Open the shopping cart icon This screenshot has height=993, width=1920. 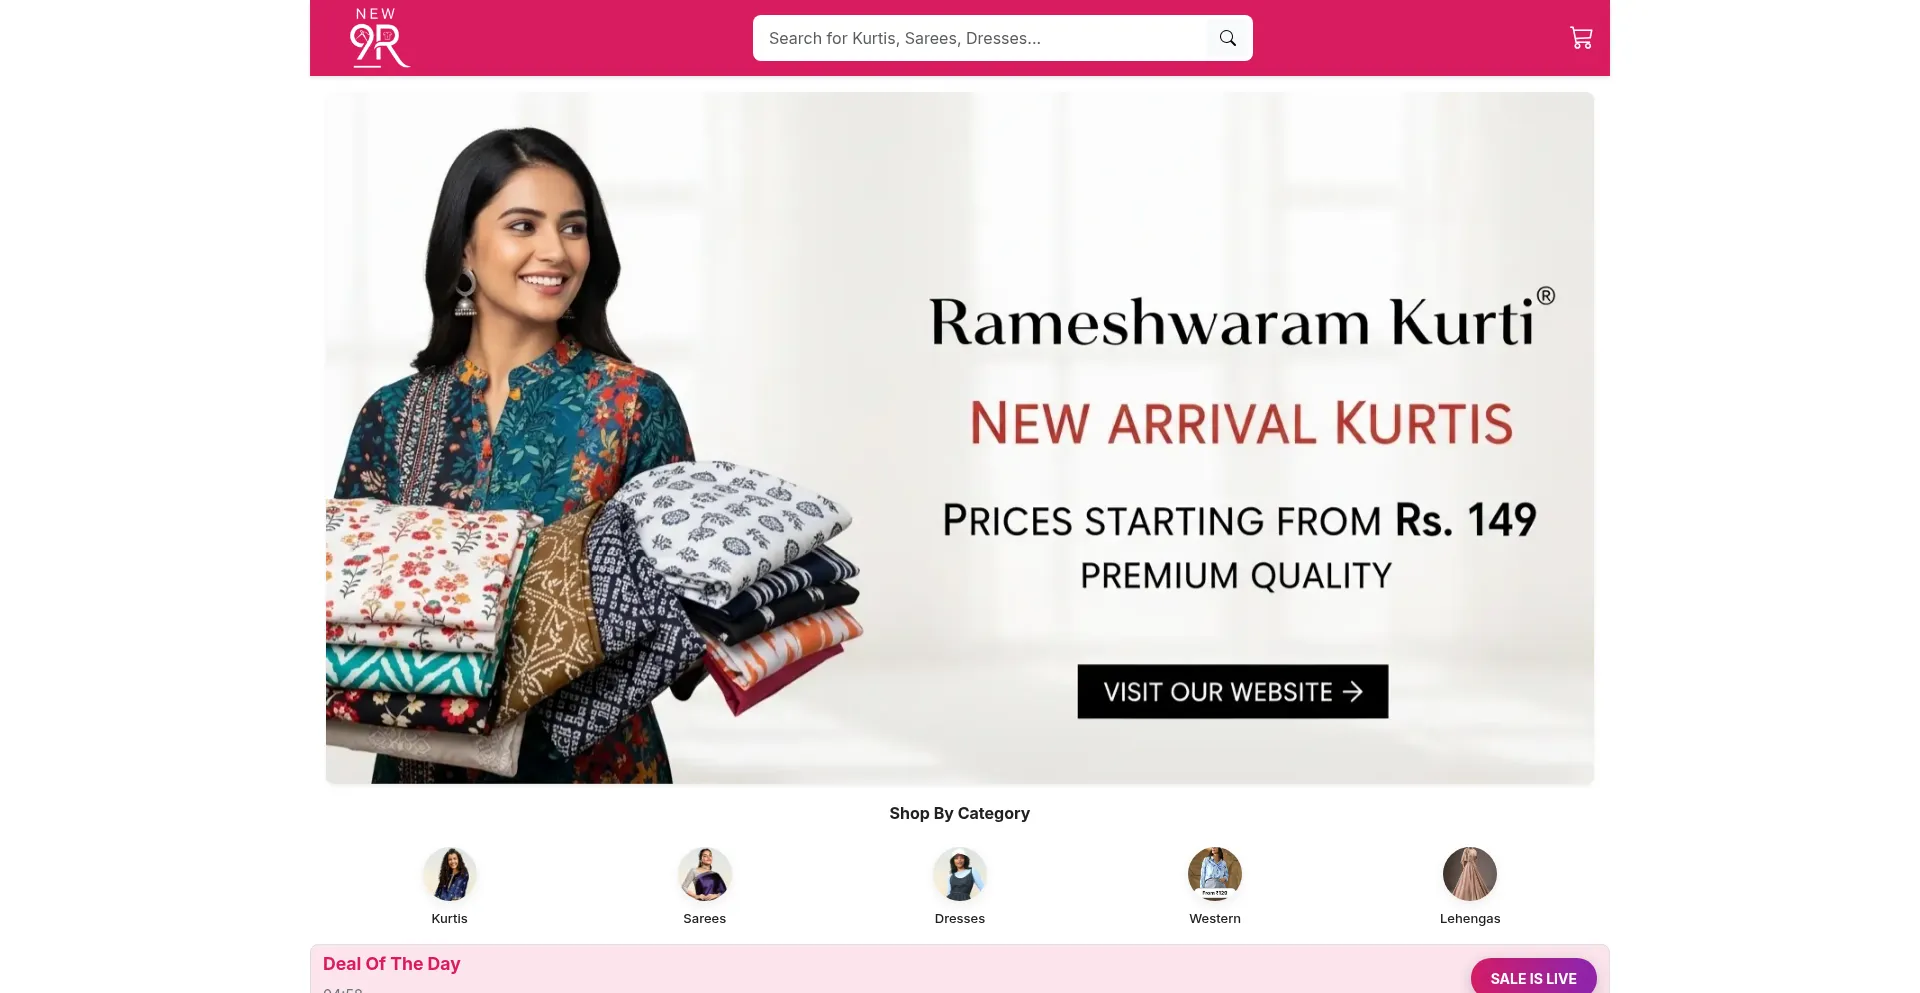coord(1581,38)
